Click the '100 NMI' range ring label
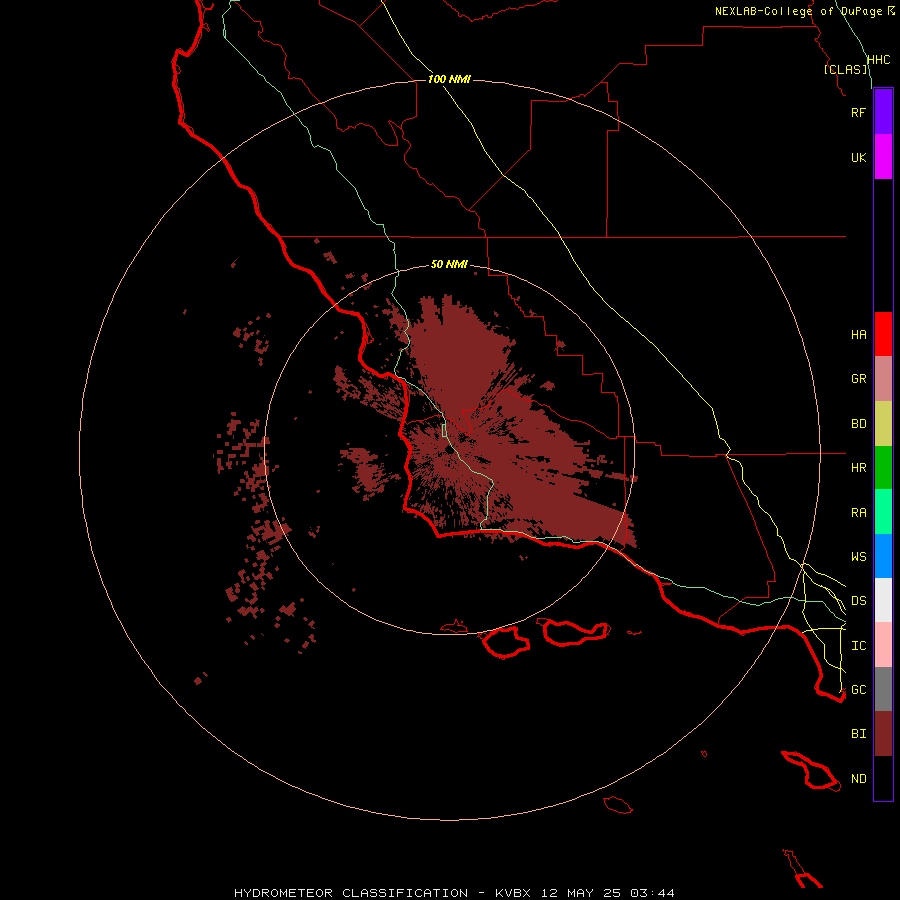 click(449, 79)
